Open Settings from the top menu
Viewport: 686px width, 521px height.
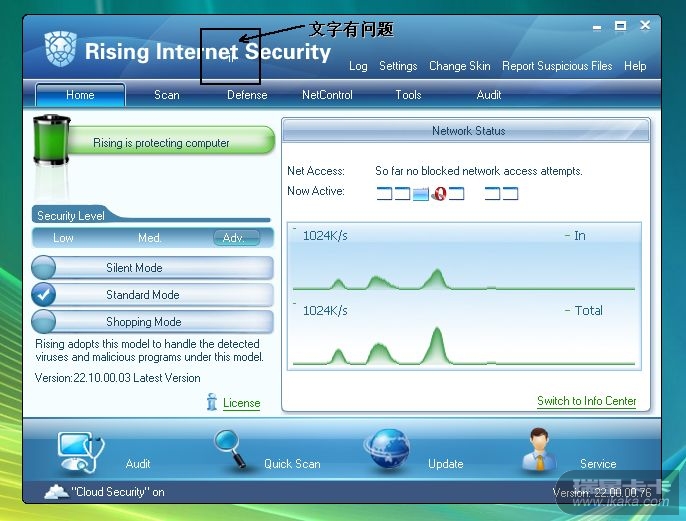[398, 66]
